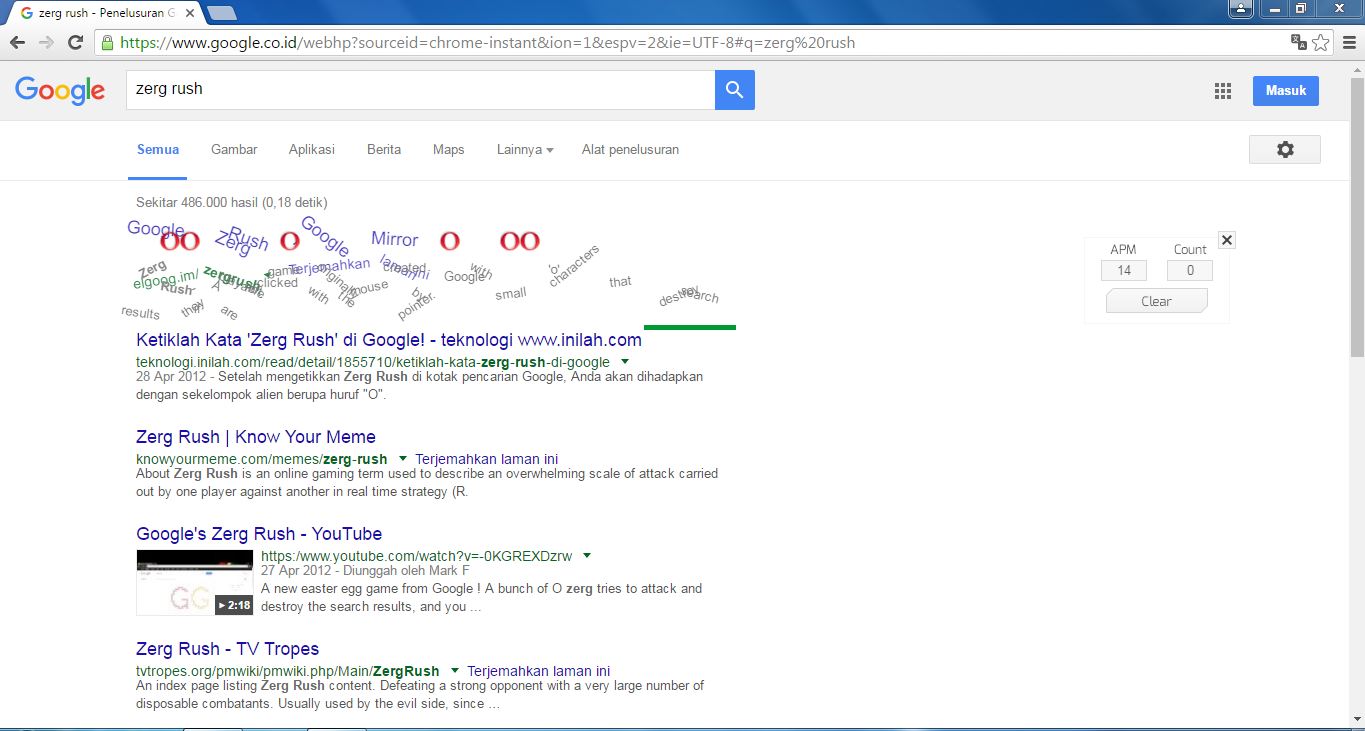Screen dimensions: 1365x731
Task: Click the Masuk sign-in button
Action: (1286, 90)
